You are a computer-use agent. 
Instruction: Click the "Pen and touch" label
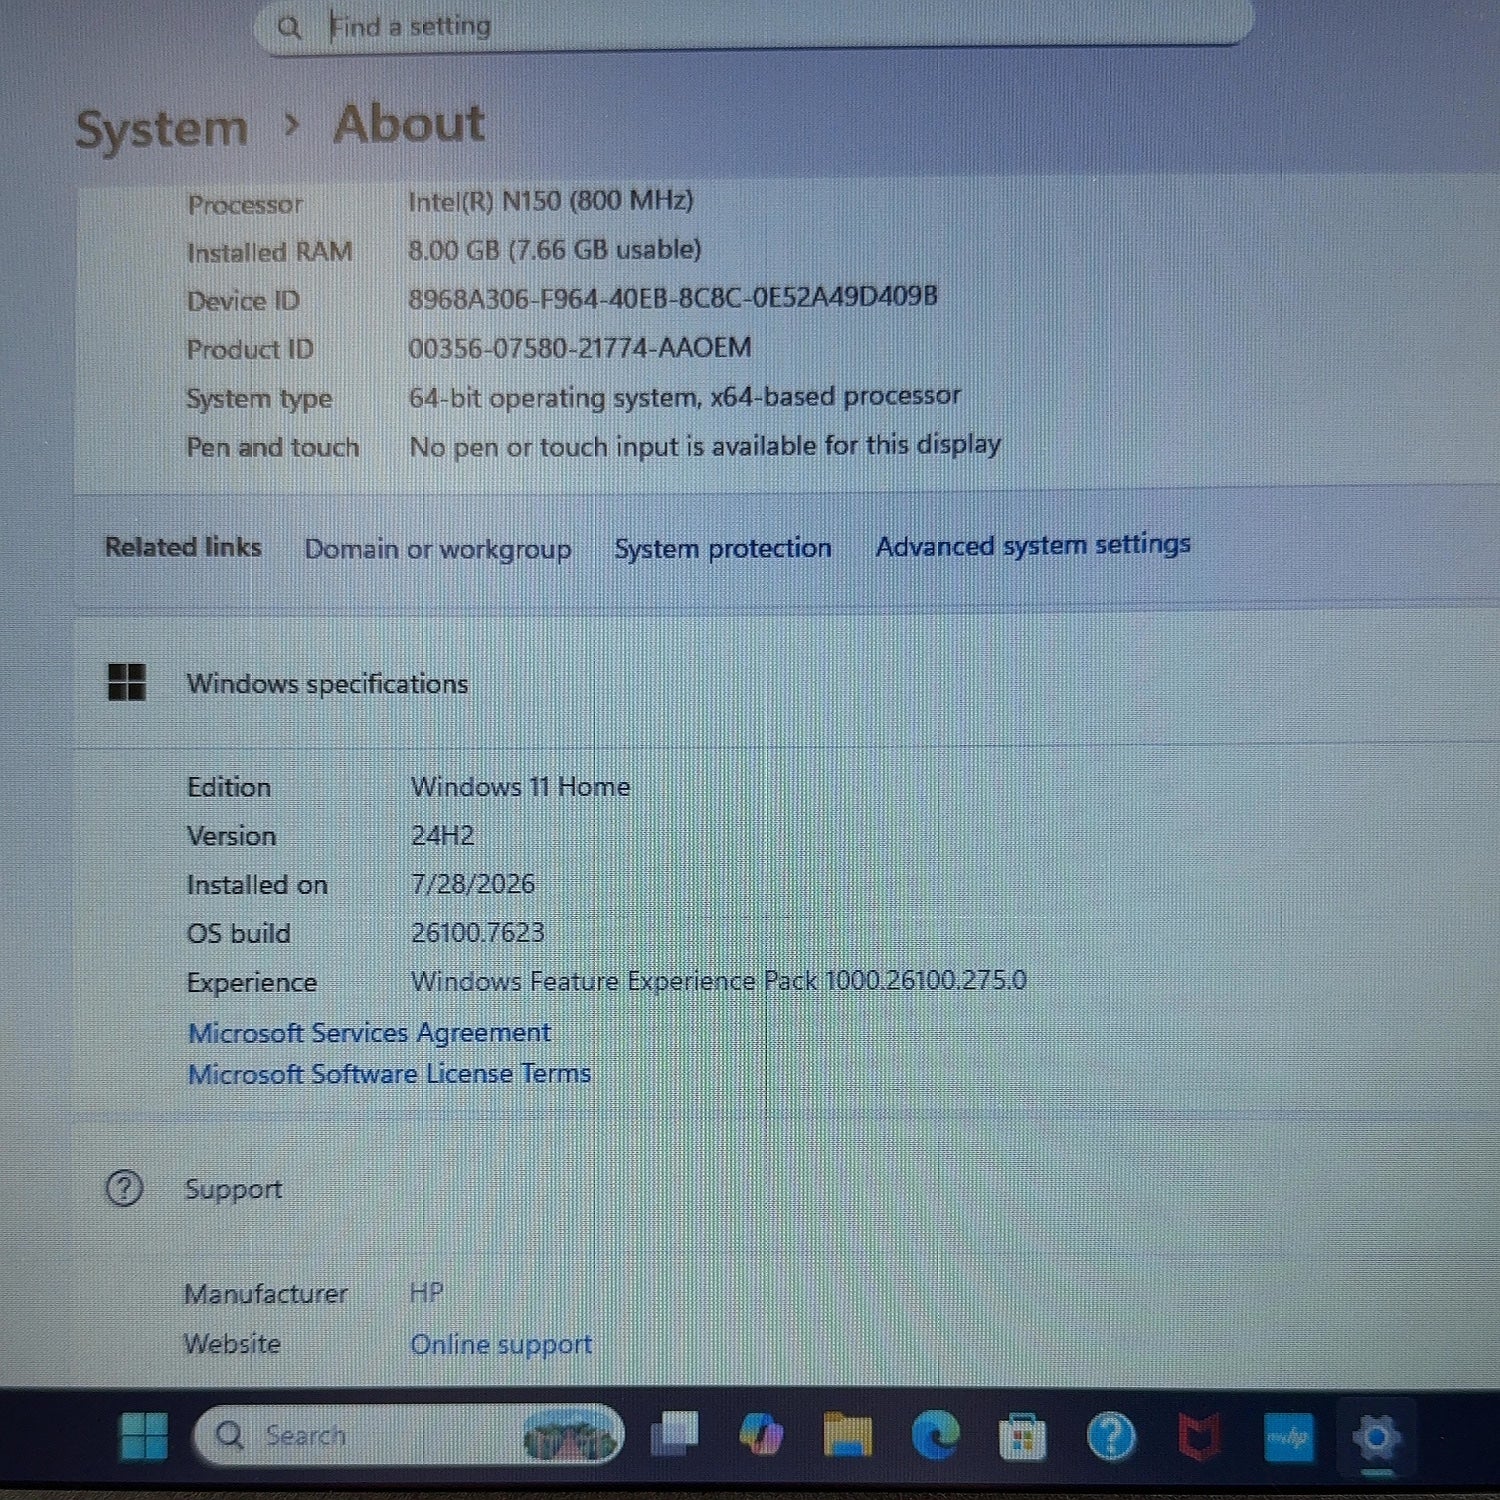click(273, 447)
